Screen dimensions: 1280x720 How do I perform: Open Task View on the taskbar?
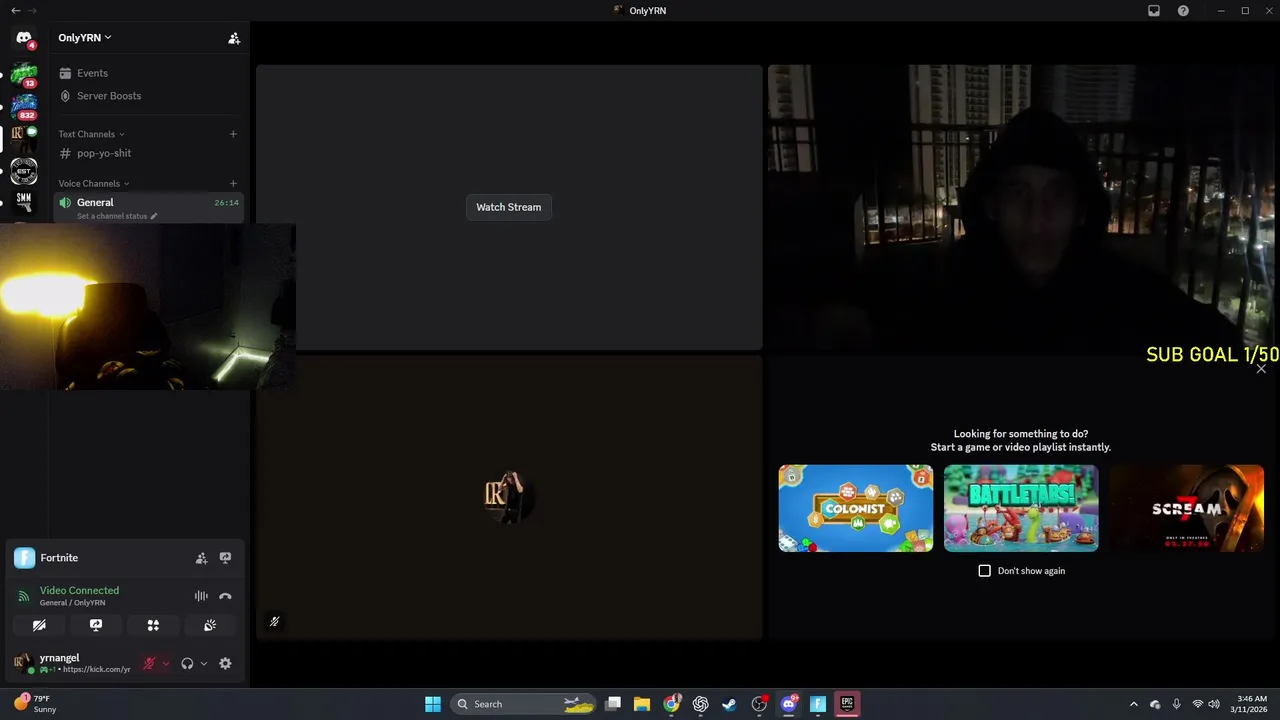click(x=613, y=704)
